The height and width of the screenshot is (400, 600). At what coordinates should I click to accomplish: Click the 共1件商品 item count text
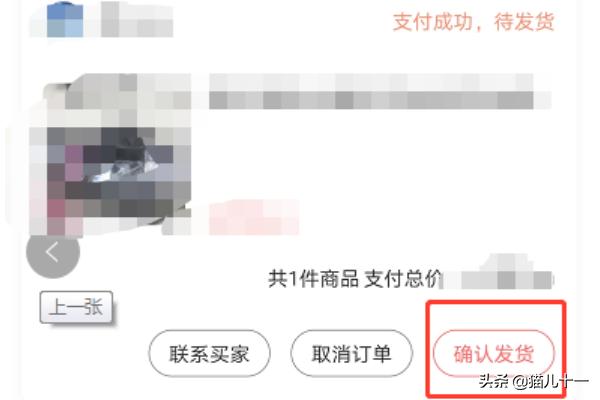[x=313, y=279]
